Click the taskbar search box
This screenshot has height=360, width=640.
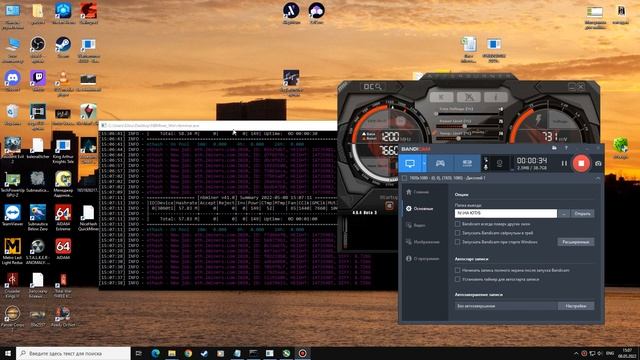point(73,353)
